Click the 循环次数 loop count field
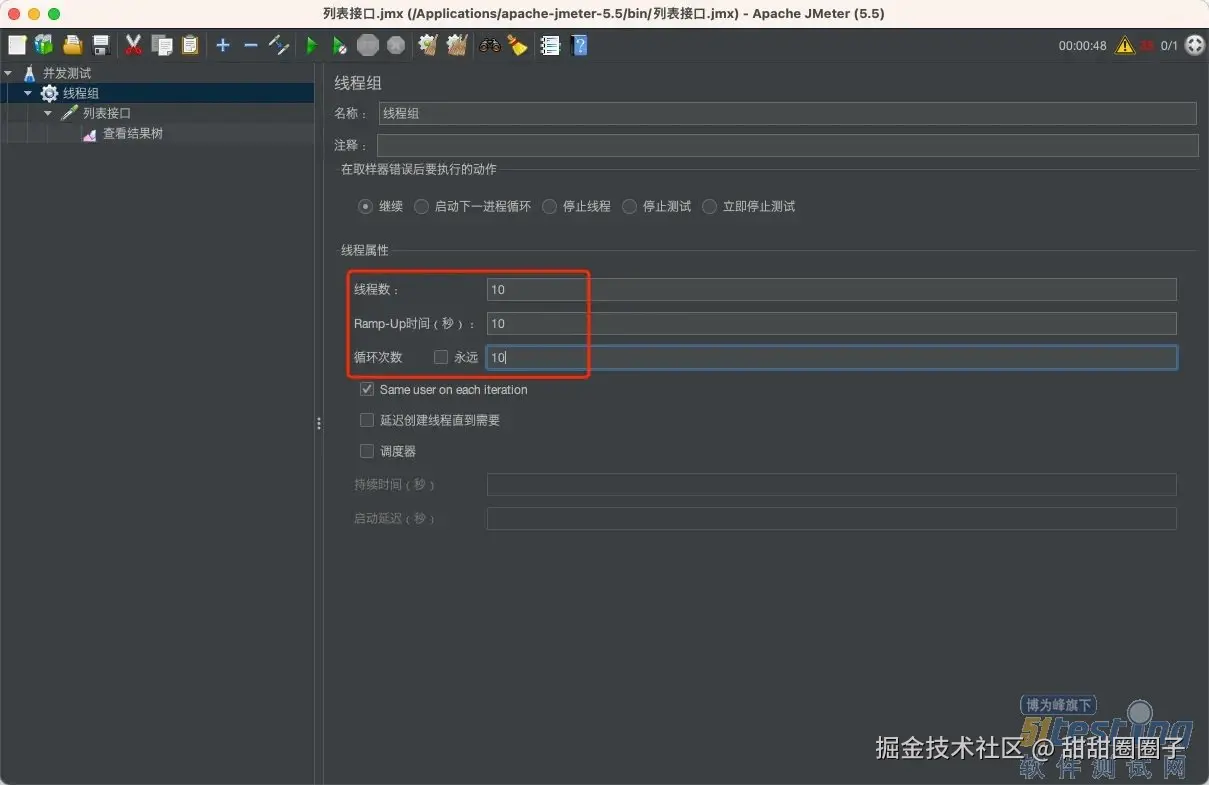Viewport: 1209px width, 785px height. tap(831, 357)
